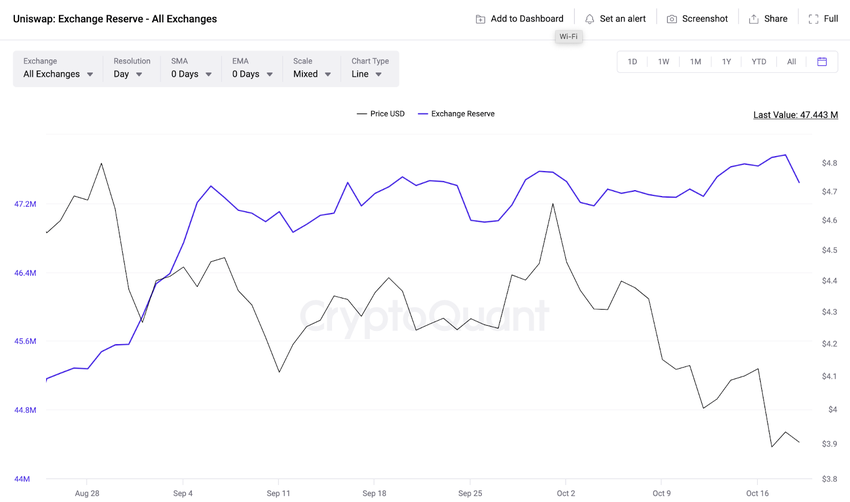This screenshot has height=502, width=850.
Task: Click the Add to Dashboard icon
Action: coord(480,19)
